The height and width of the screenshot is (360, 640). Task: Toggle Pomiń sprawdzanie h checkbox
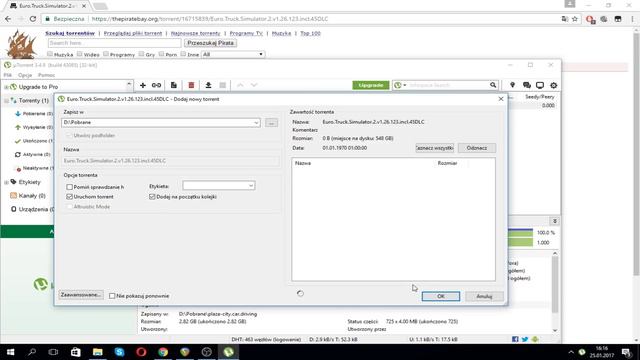coord(69,187)
